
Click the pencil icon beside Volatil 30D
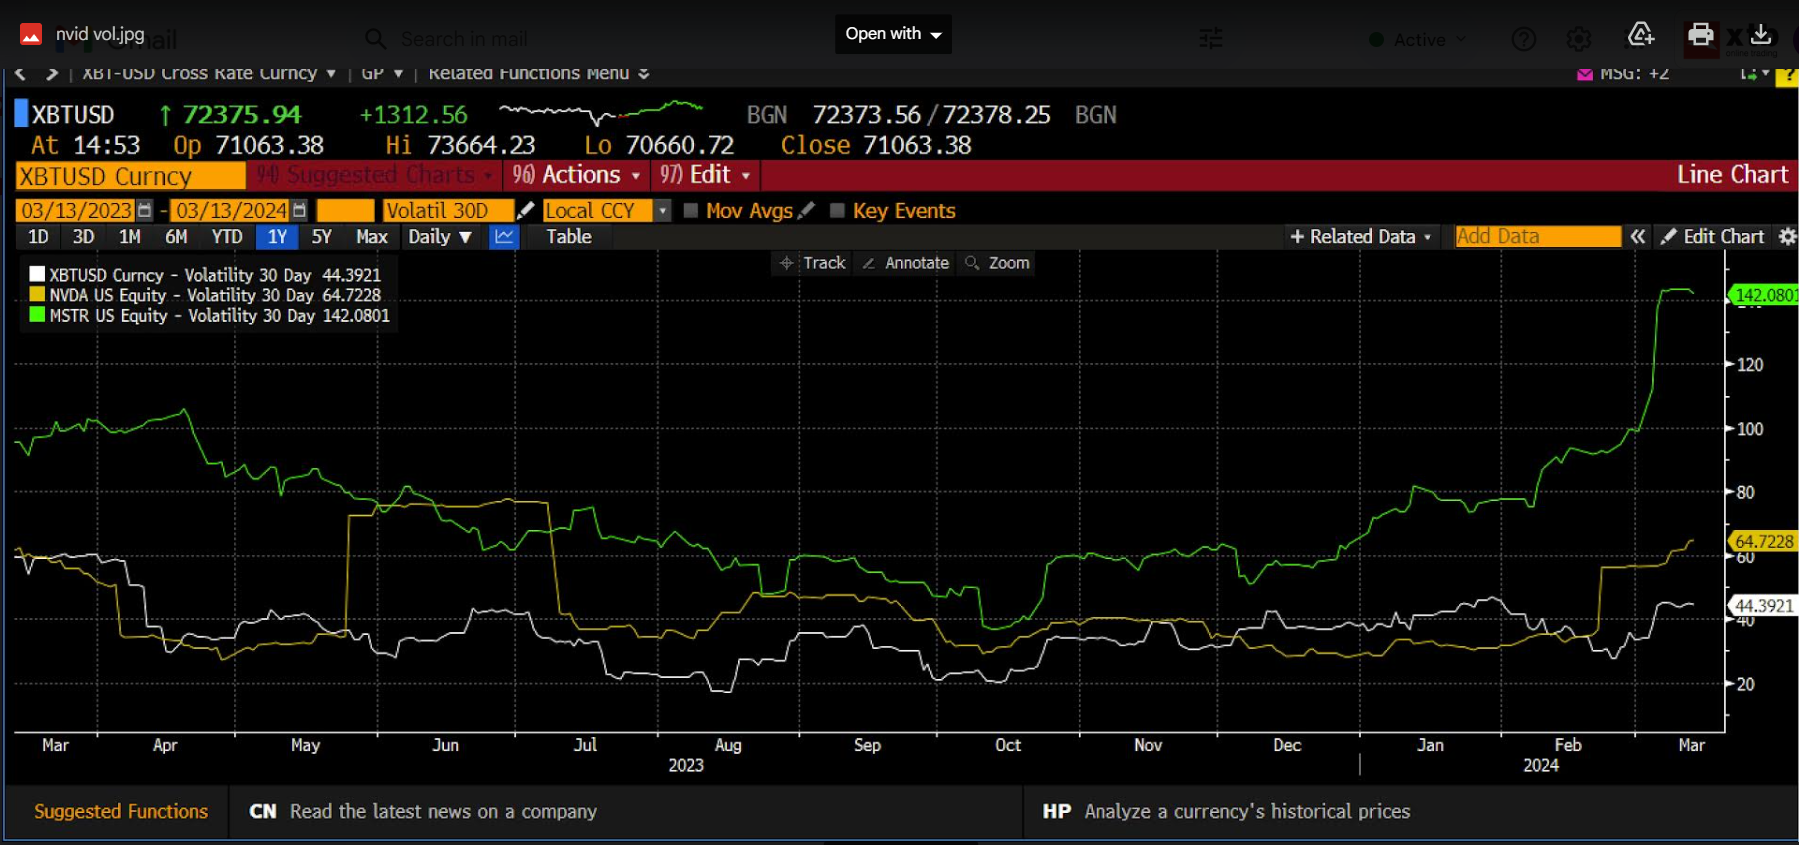(x=526, y=211)
